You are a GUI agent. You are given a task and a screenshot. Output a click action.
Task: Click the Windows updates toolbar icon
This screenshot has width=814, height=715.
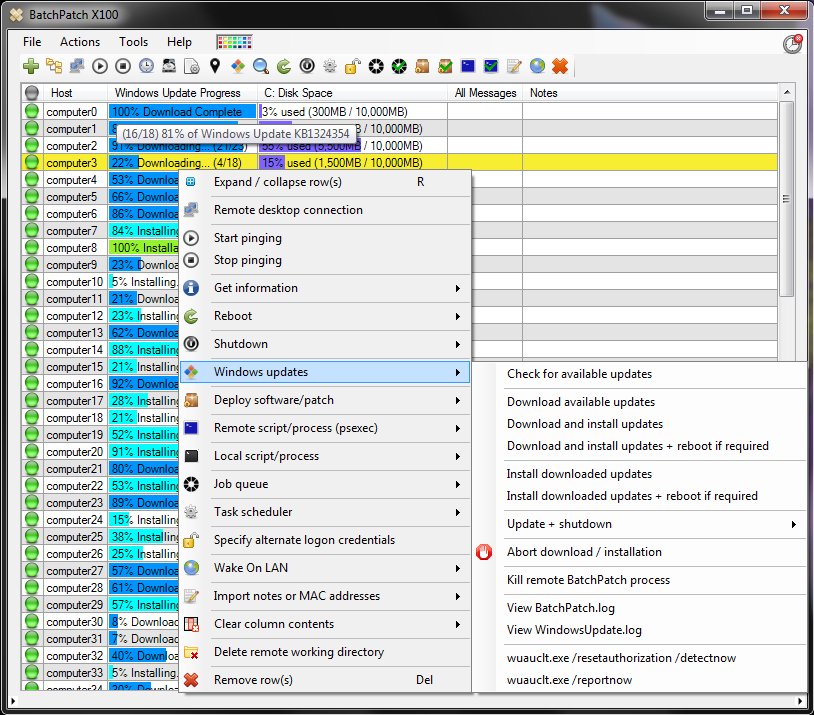[238, 66]
